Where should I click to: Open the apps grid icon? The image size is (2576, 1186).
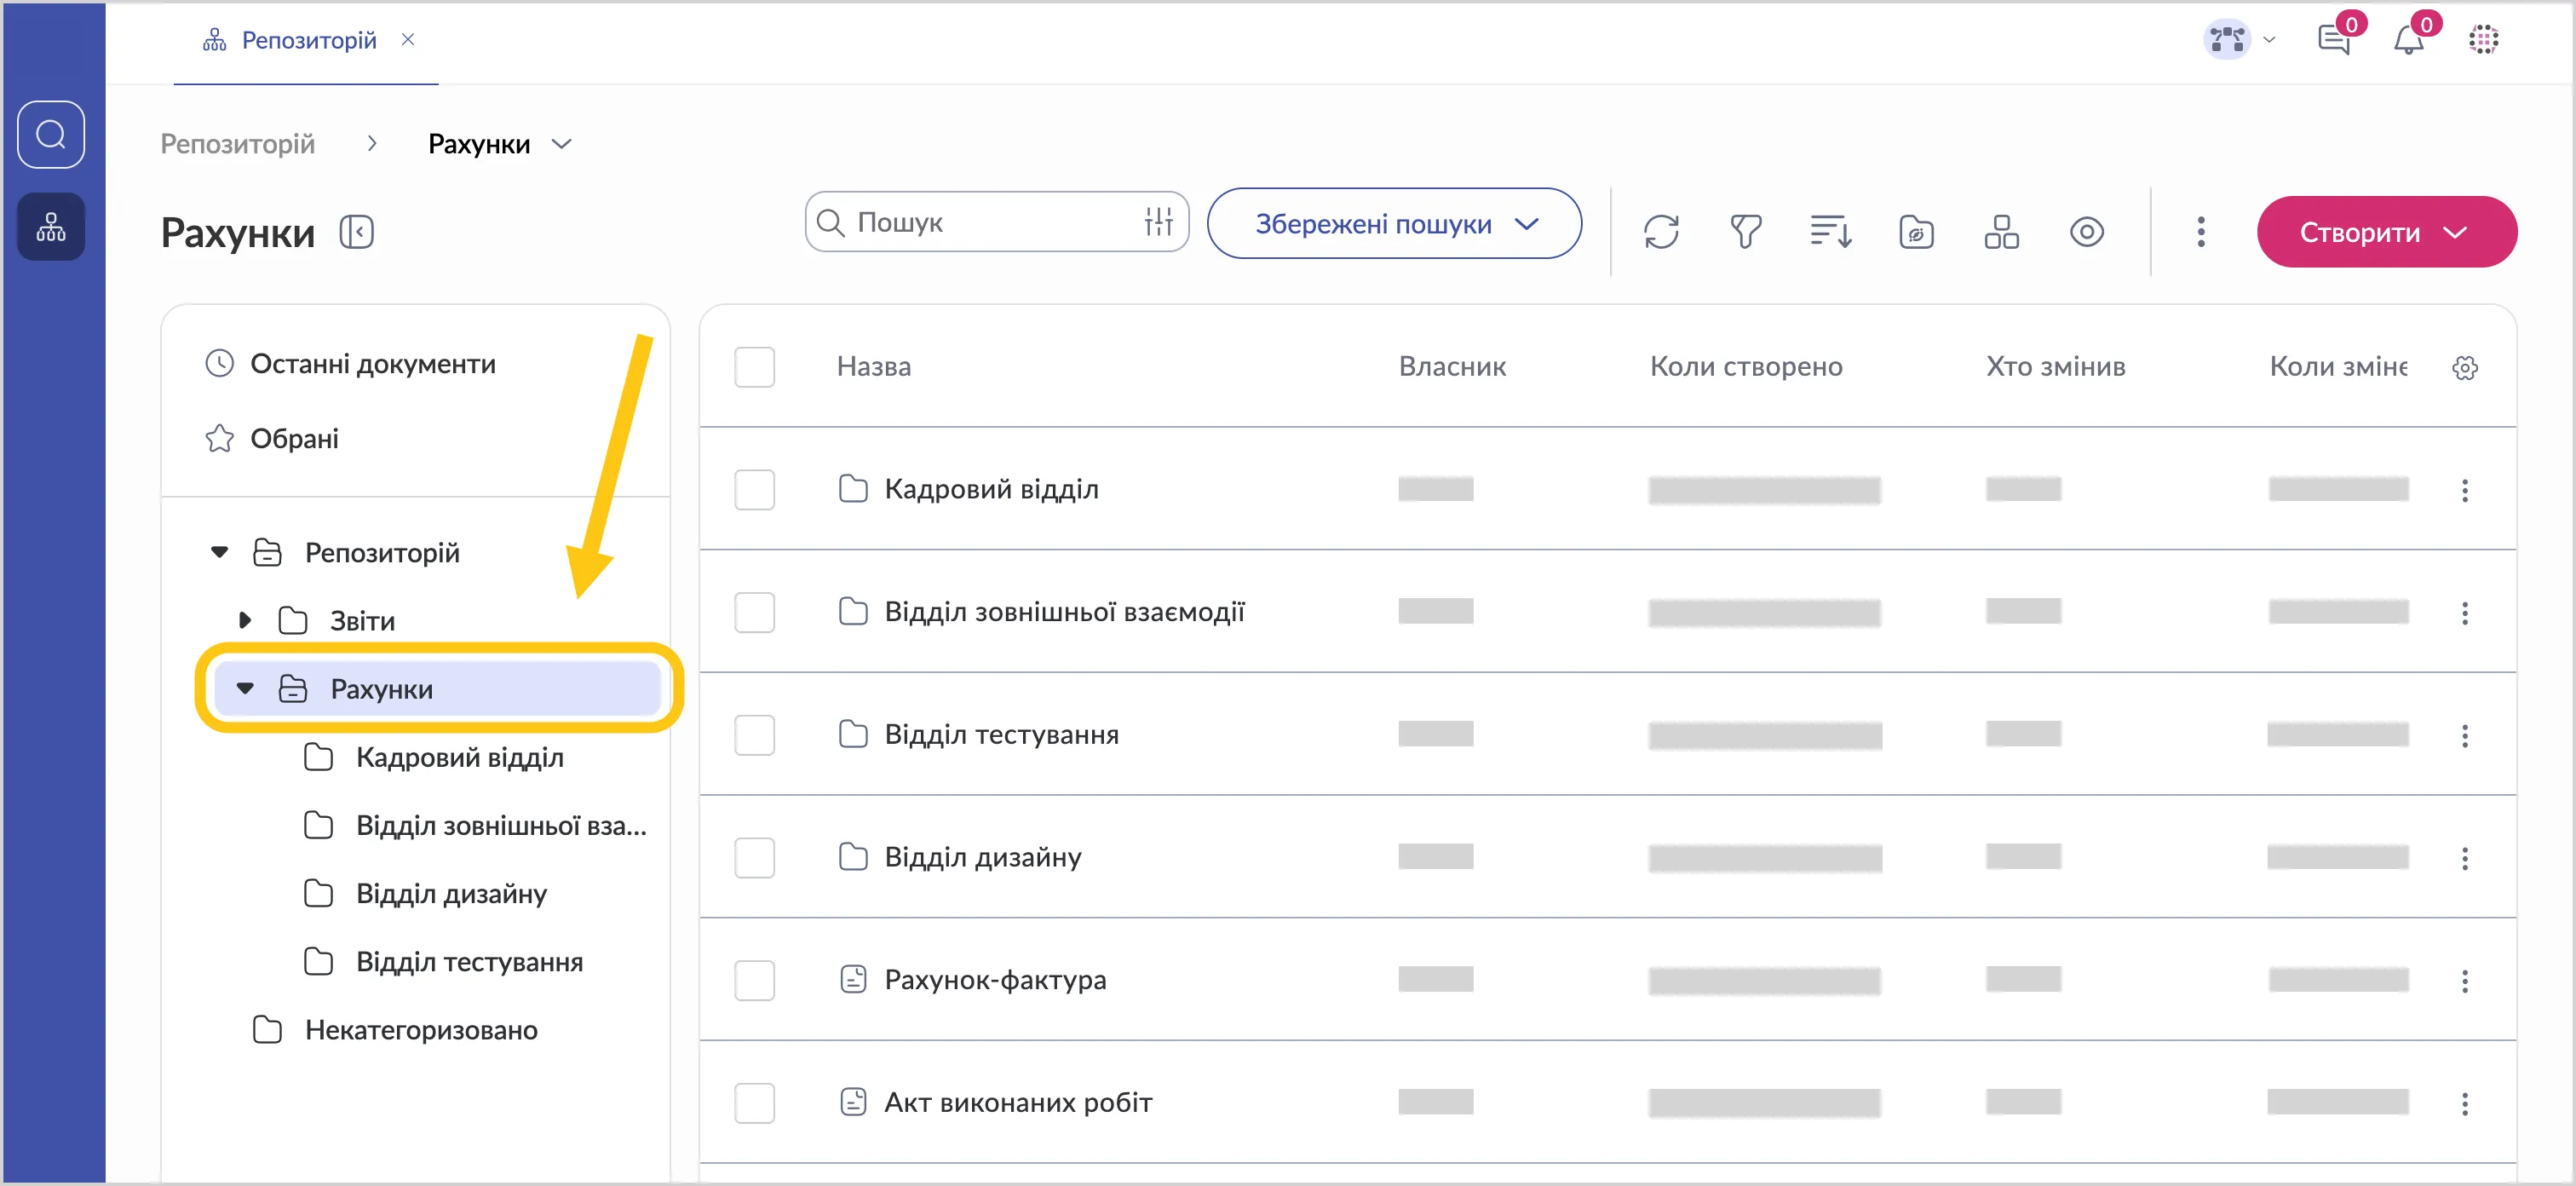pyautogui.click(x=2483, y=40)
